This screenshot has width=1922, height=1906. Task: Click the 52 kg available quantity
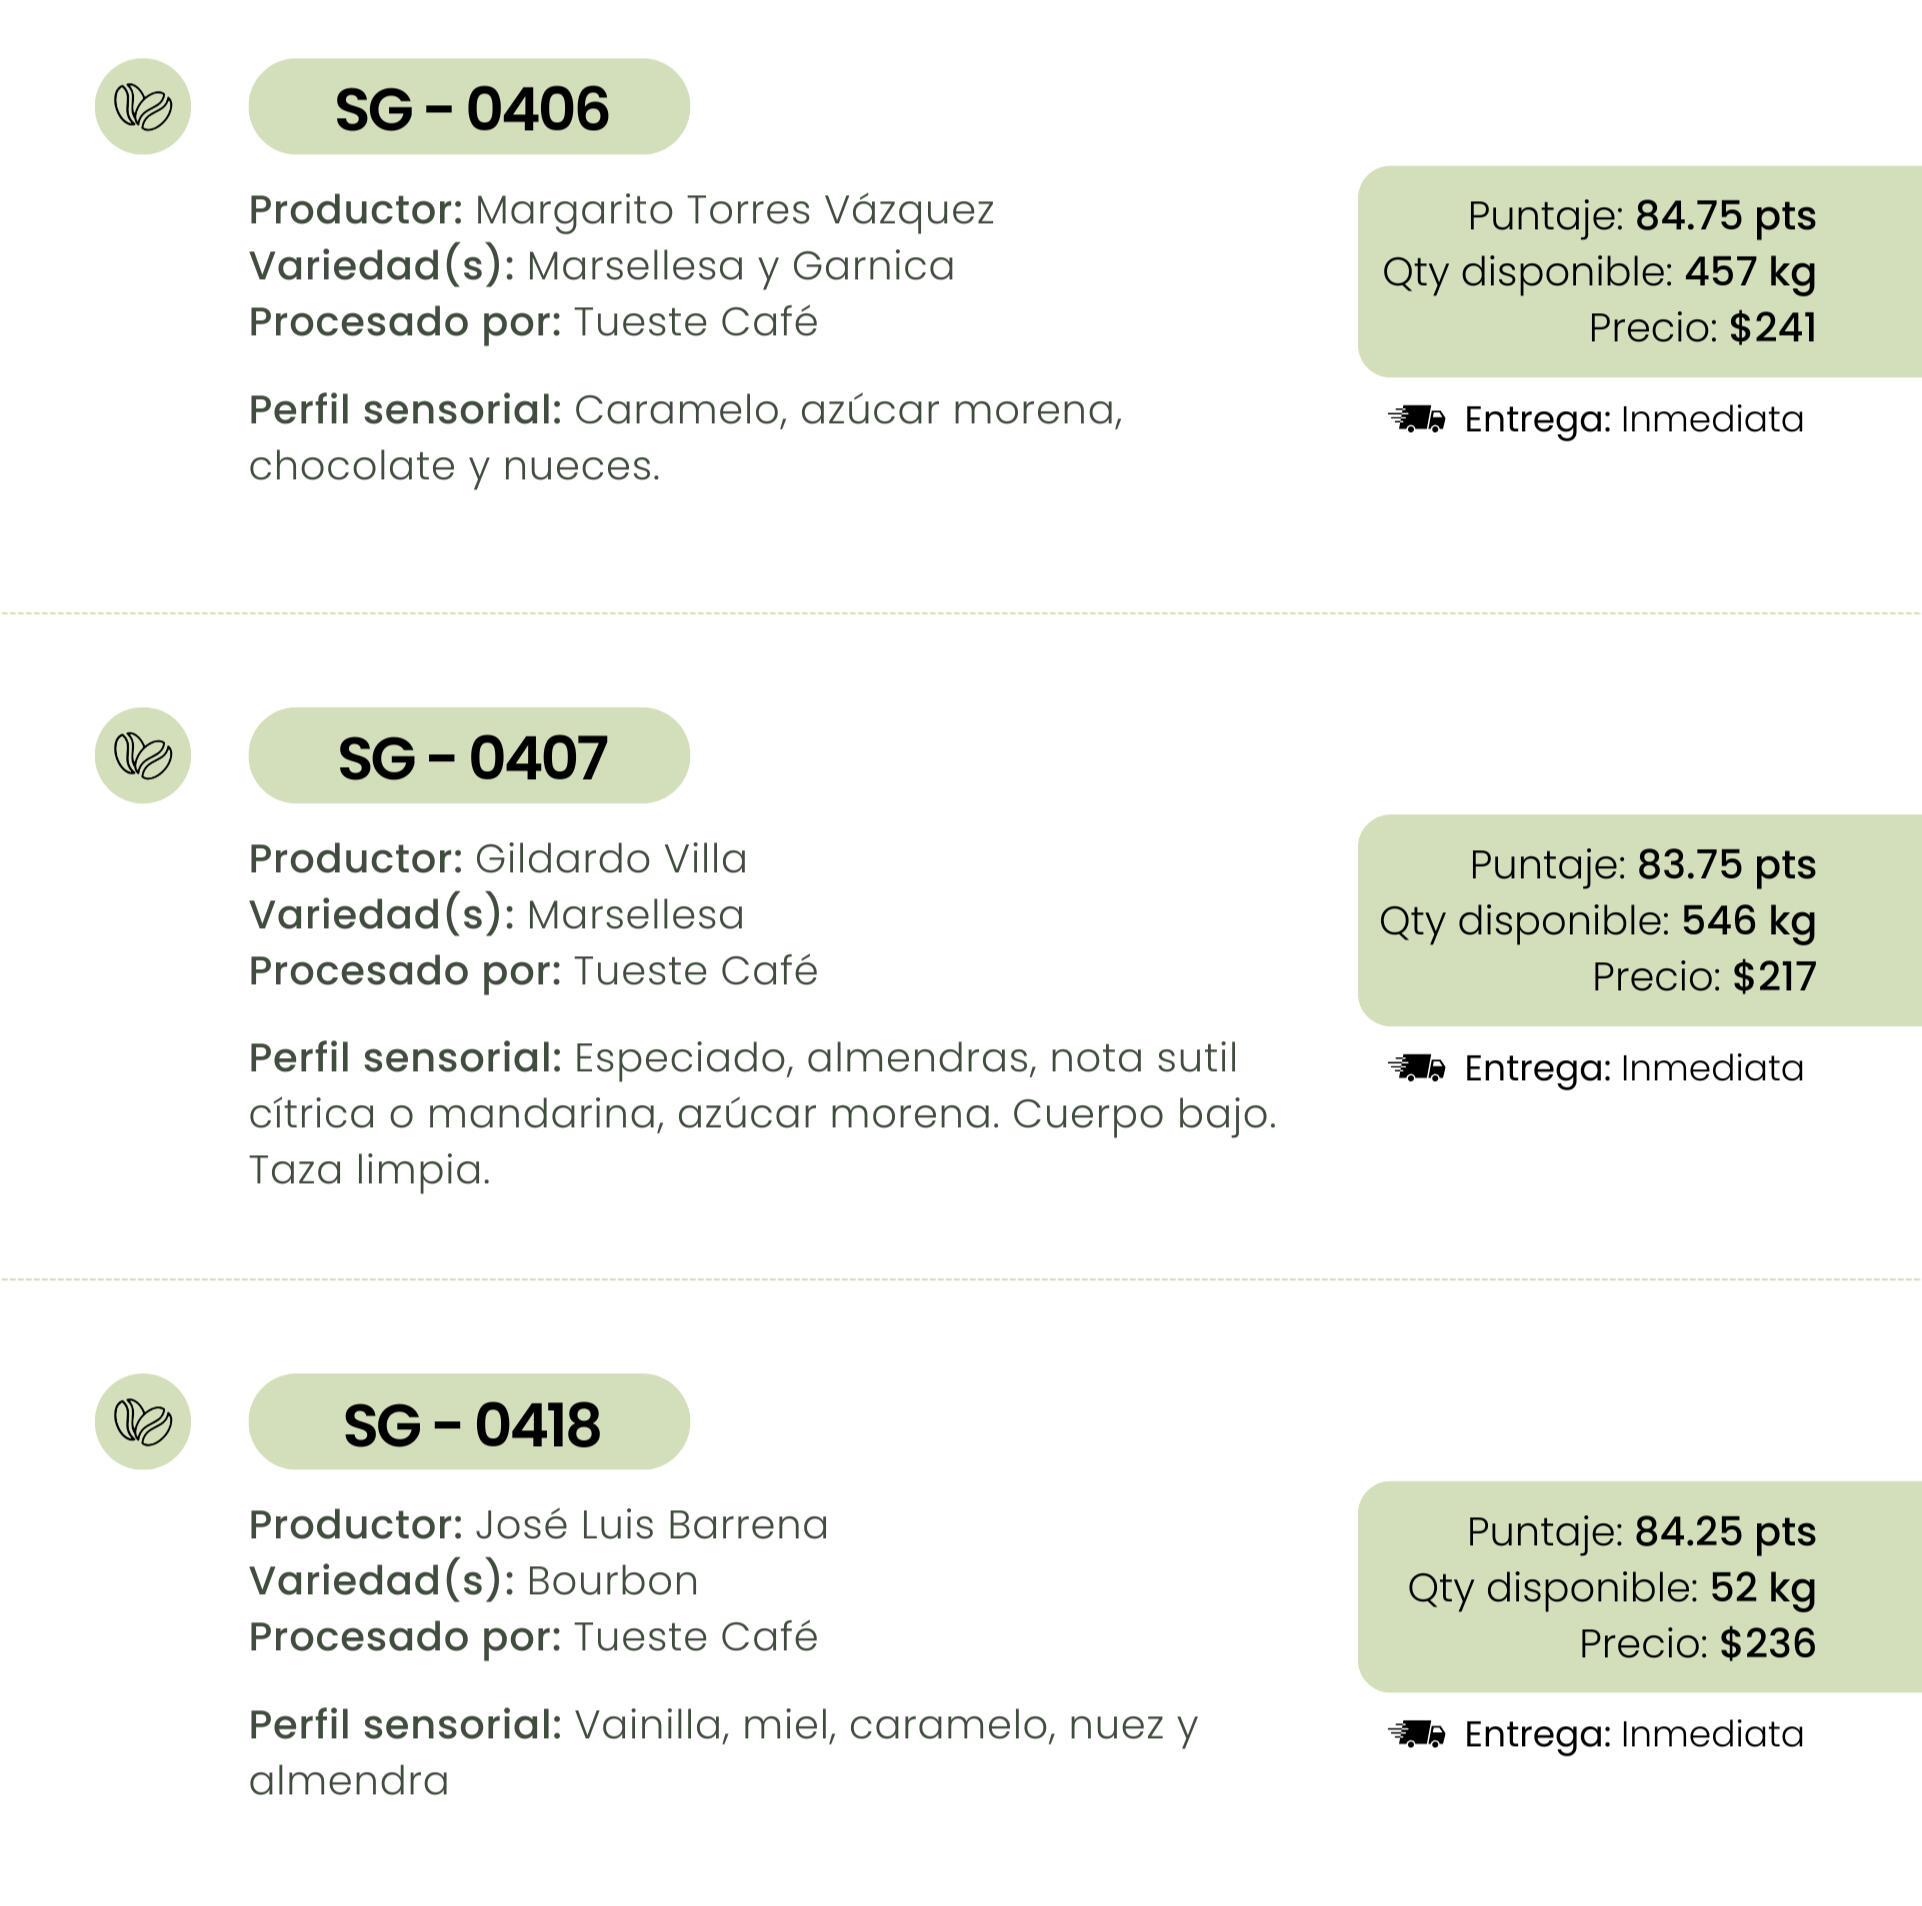point(1762,1587)
